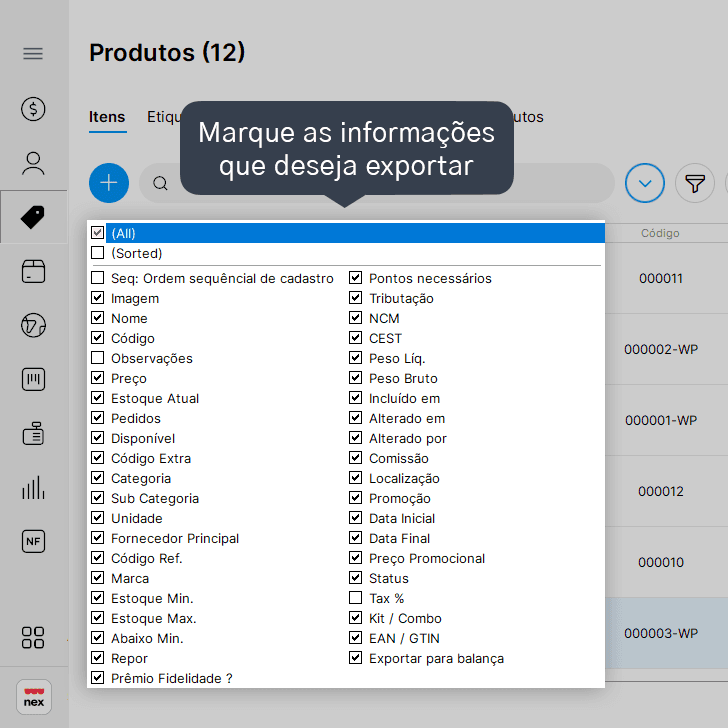Uncheck the Fornecedor Principal checkbox
The width and height of the screenshot is (728, 728).
98,538
